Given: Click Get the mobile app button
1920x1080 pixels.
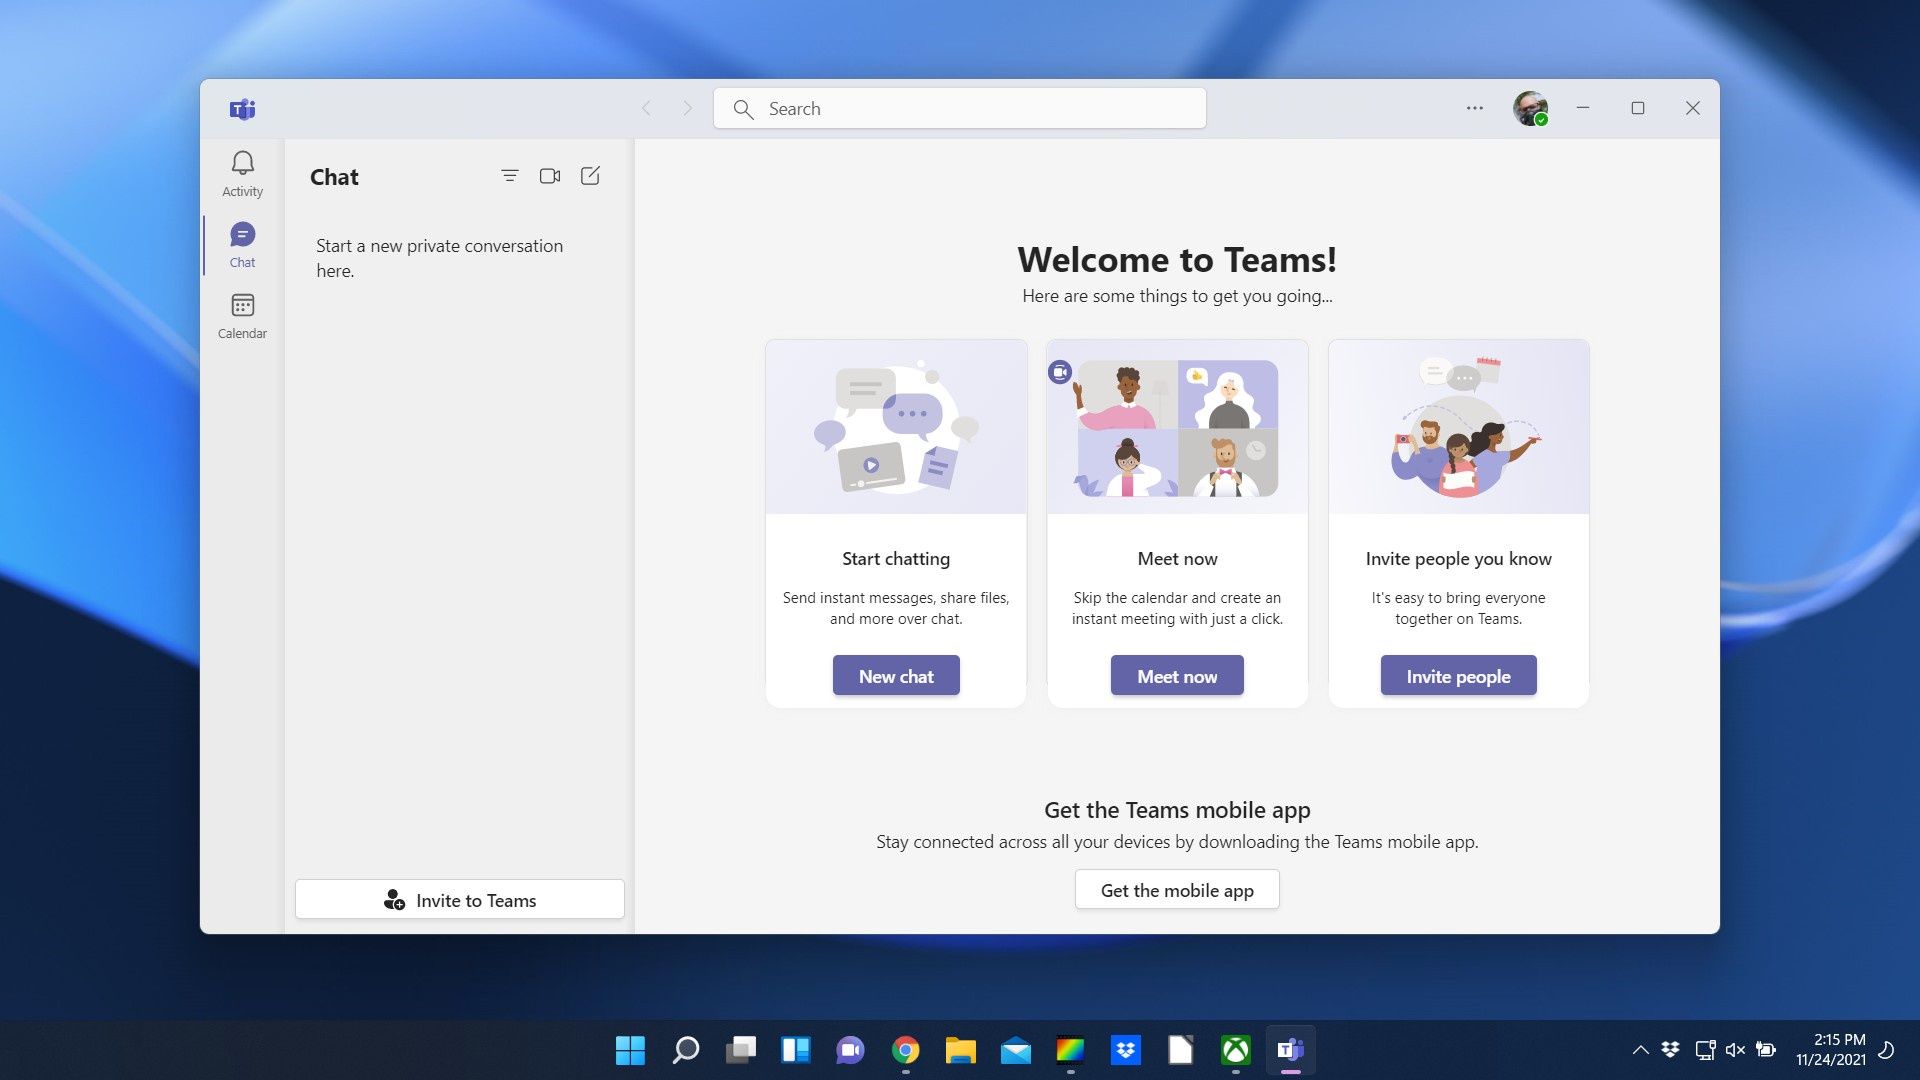Looking at the screenshot, I should click(1177, 890).
